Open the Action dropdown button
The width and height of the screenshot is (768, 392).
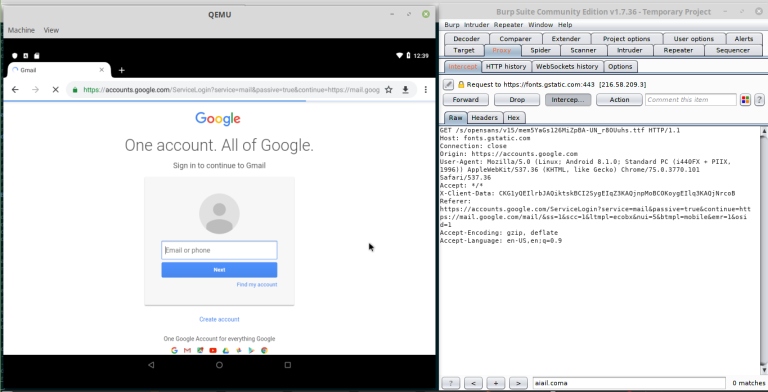619,99
